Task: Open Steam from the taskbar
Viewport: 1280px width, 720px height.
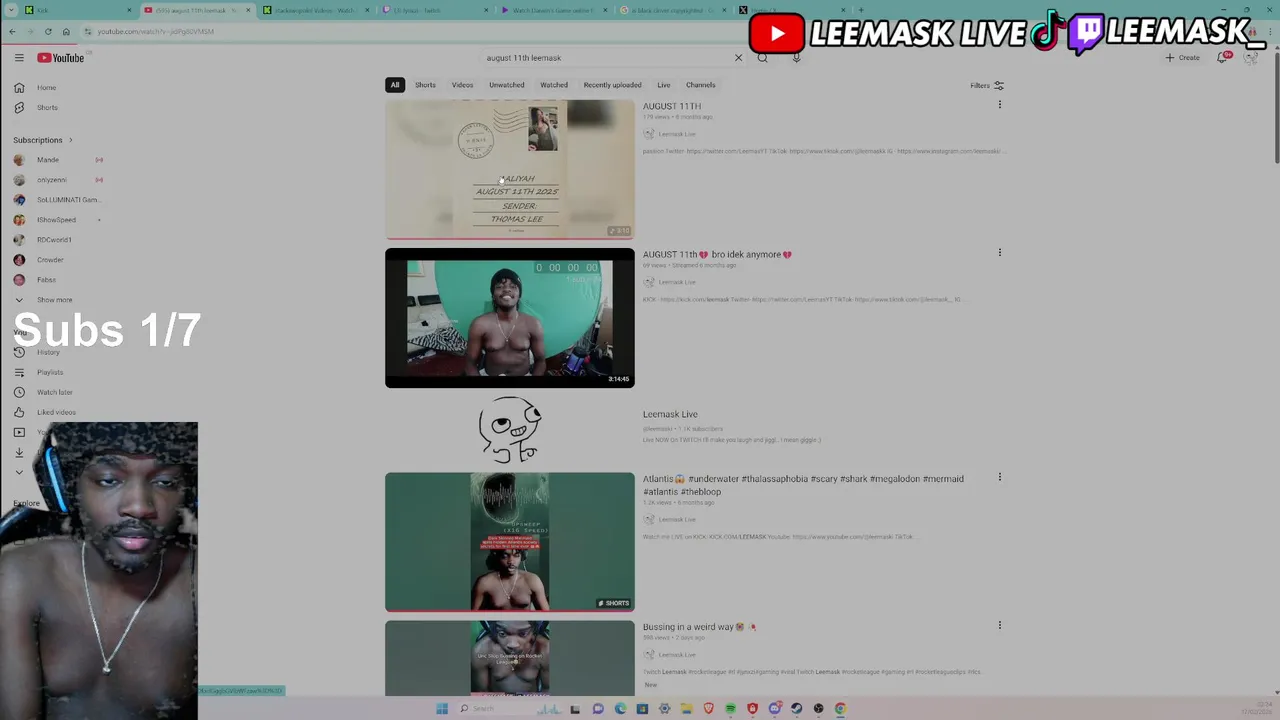Action: (x=796, y=709)
